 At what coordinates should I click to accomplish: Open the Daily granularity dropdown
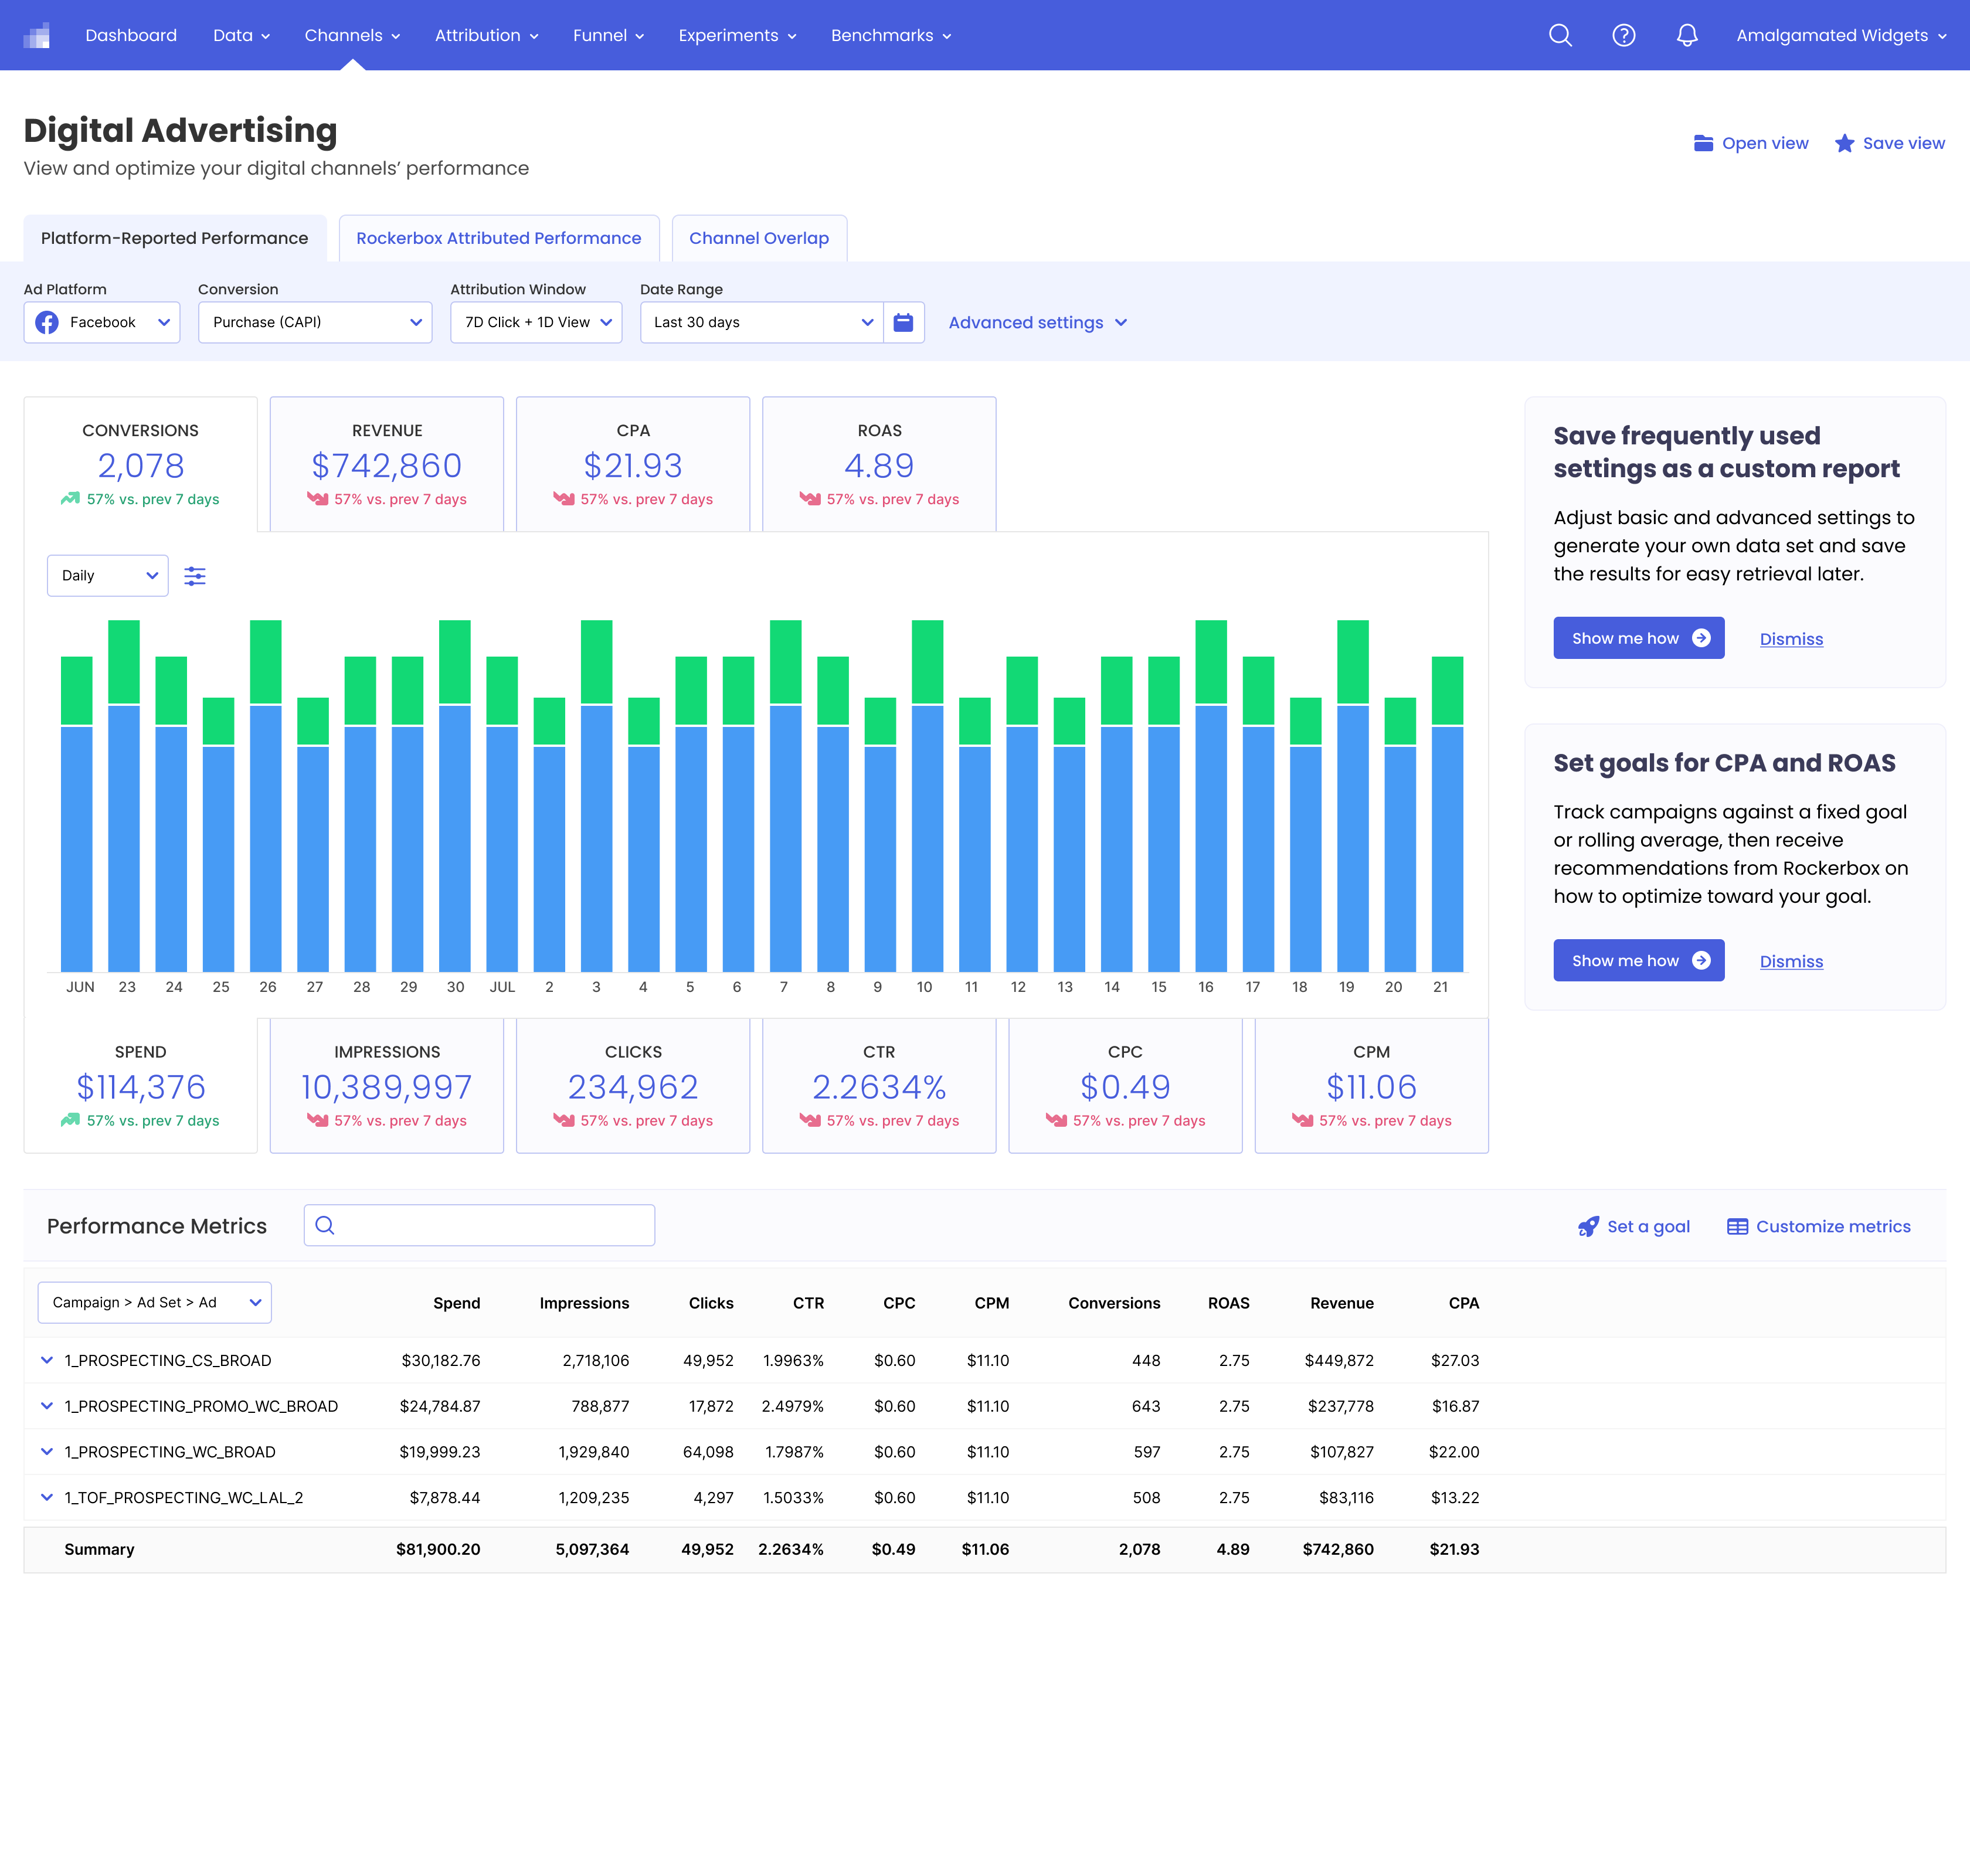click(x=108, y=575)
